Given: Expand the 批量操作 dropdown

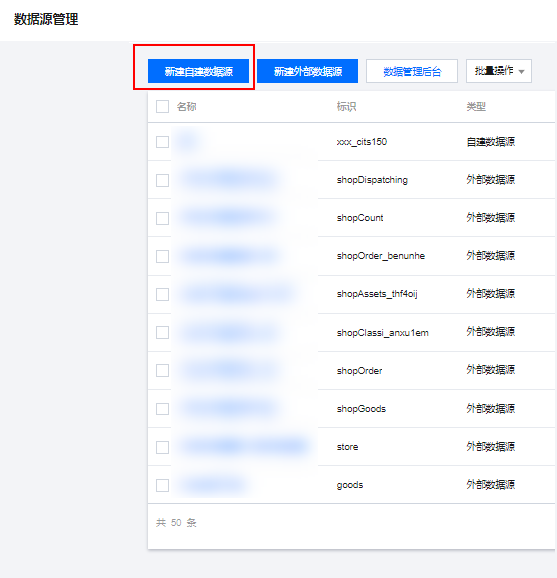Looking at the screenshot, I should 499,71.
